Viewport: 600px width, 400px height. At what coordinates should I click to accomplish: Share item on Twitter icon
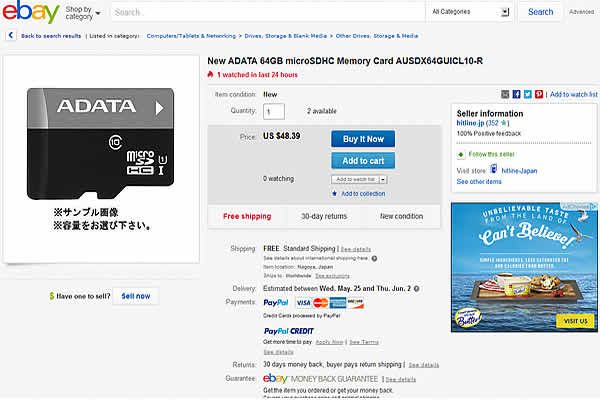point(528,94)
